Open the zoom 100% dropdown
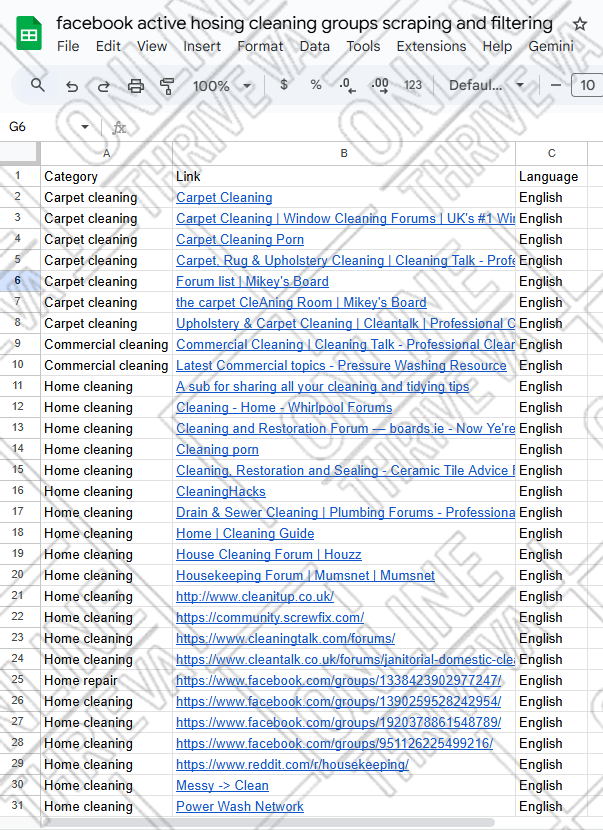The image size is (603, 830). tap(222, 85)
